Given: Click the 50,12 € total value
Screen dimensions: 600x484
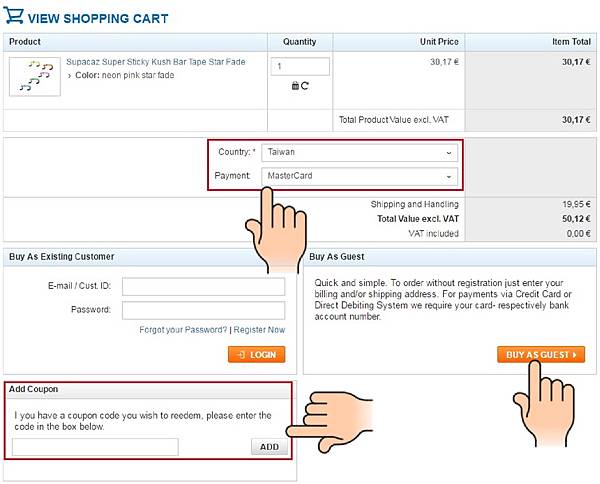Looking at the screenshot, I should click(577, 219).
